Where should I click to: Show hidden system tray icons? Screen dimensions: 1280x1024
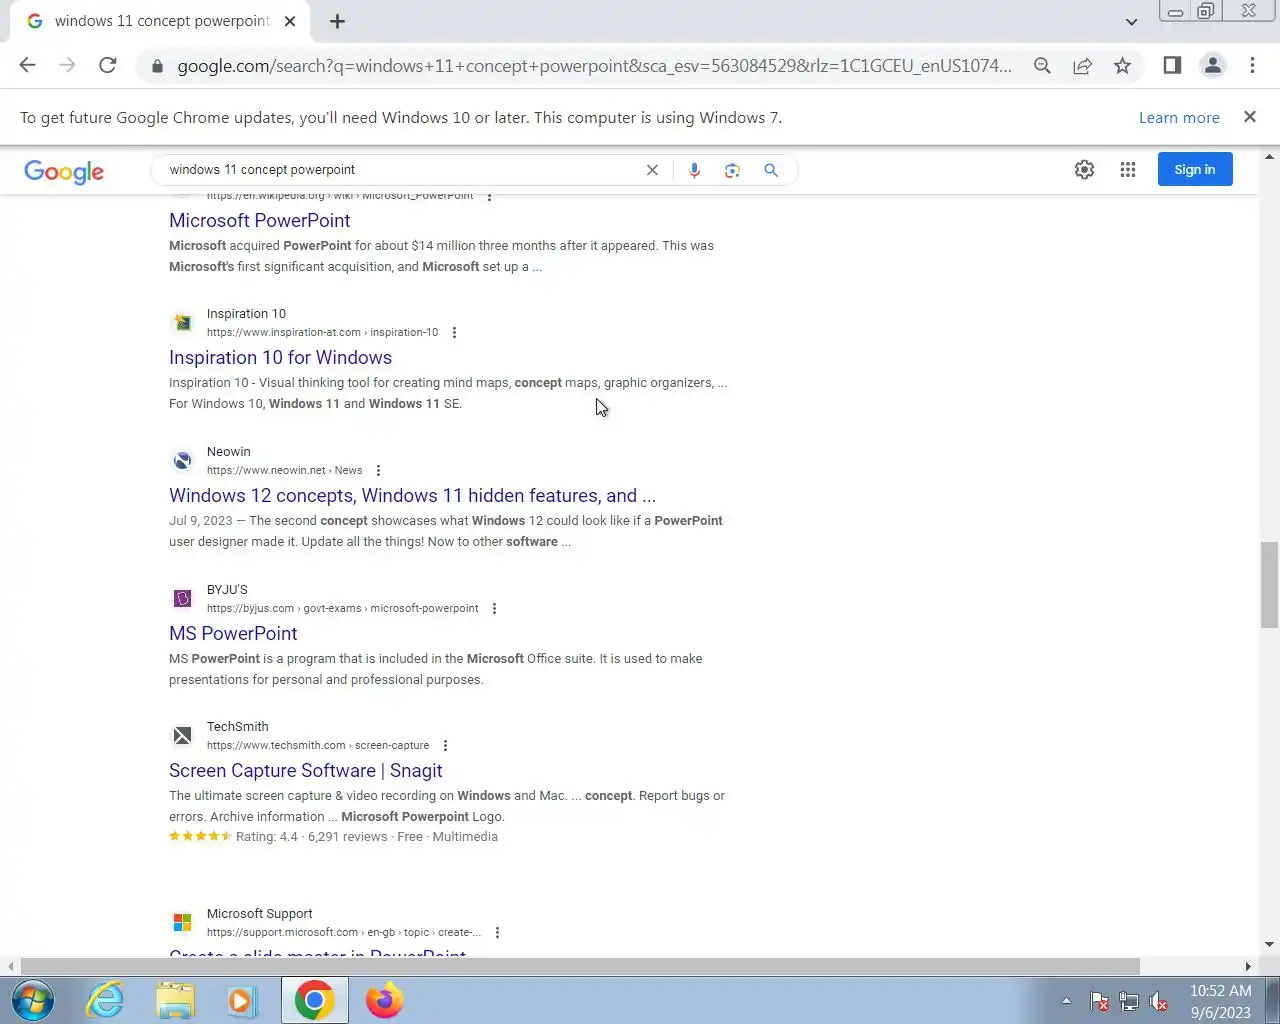pos(1066,1001)
